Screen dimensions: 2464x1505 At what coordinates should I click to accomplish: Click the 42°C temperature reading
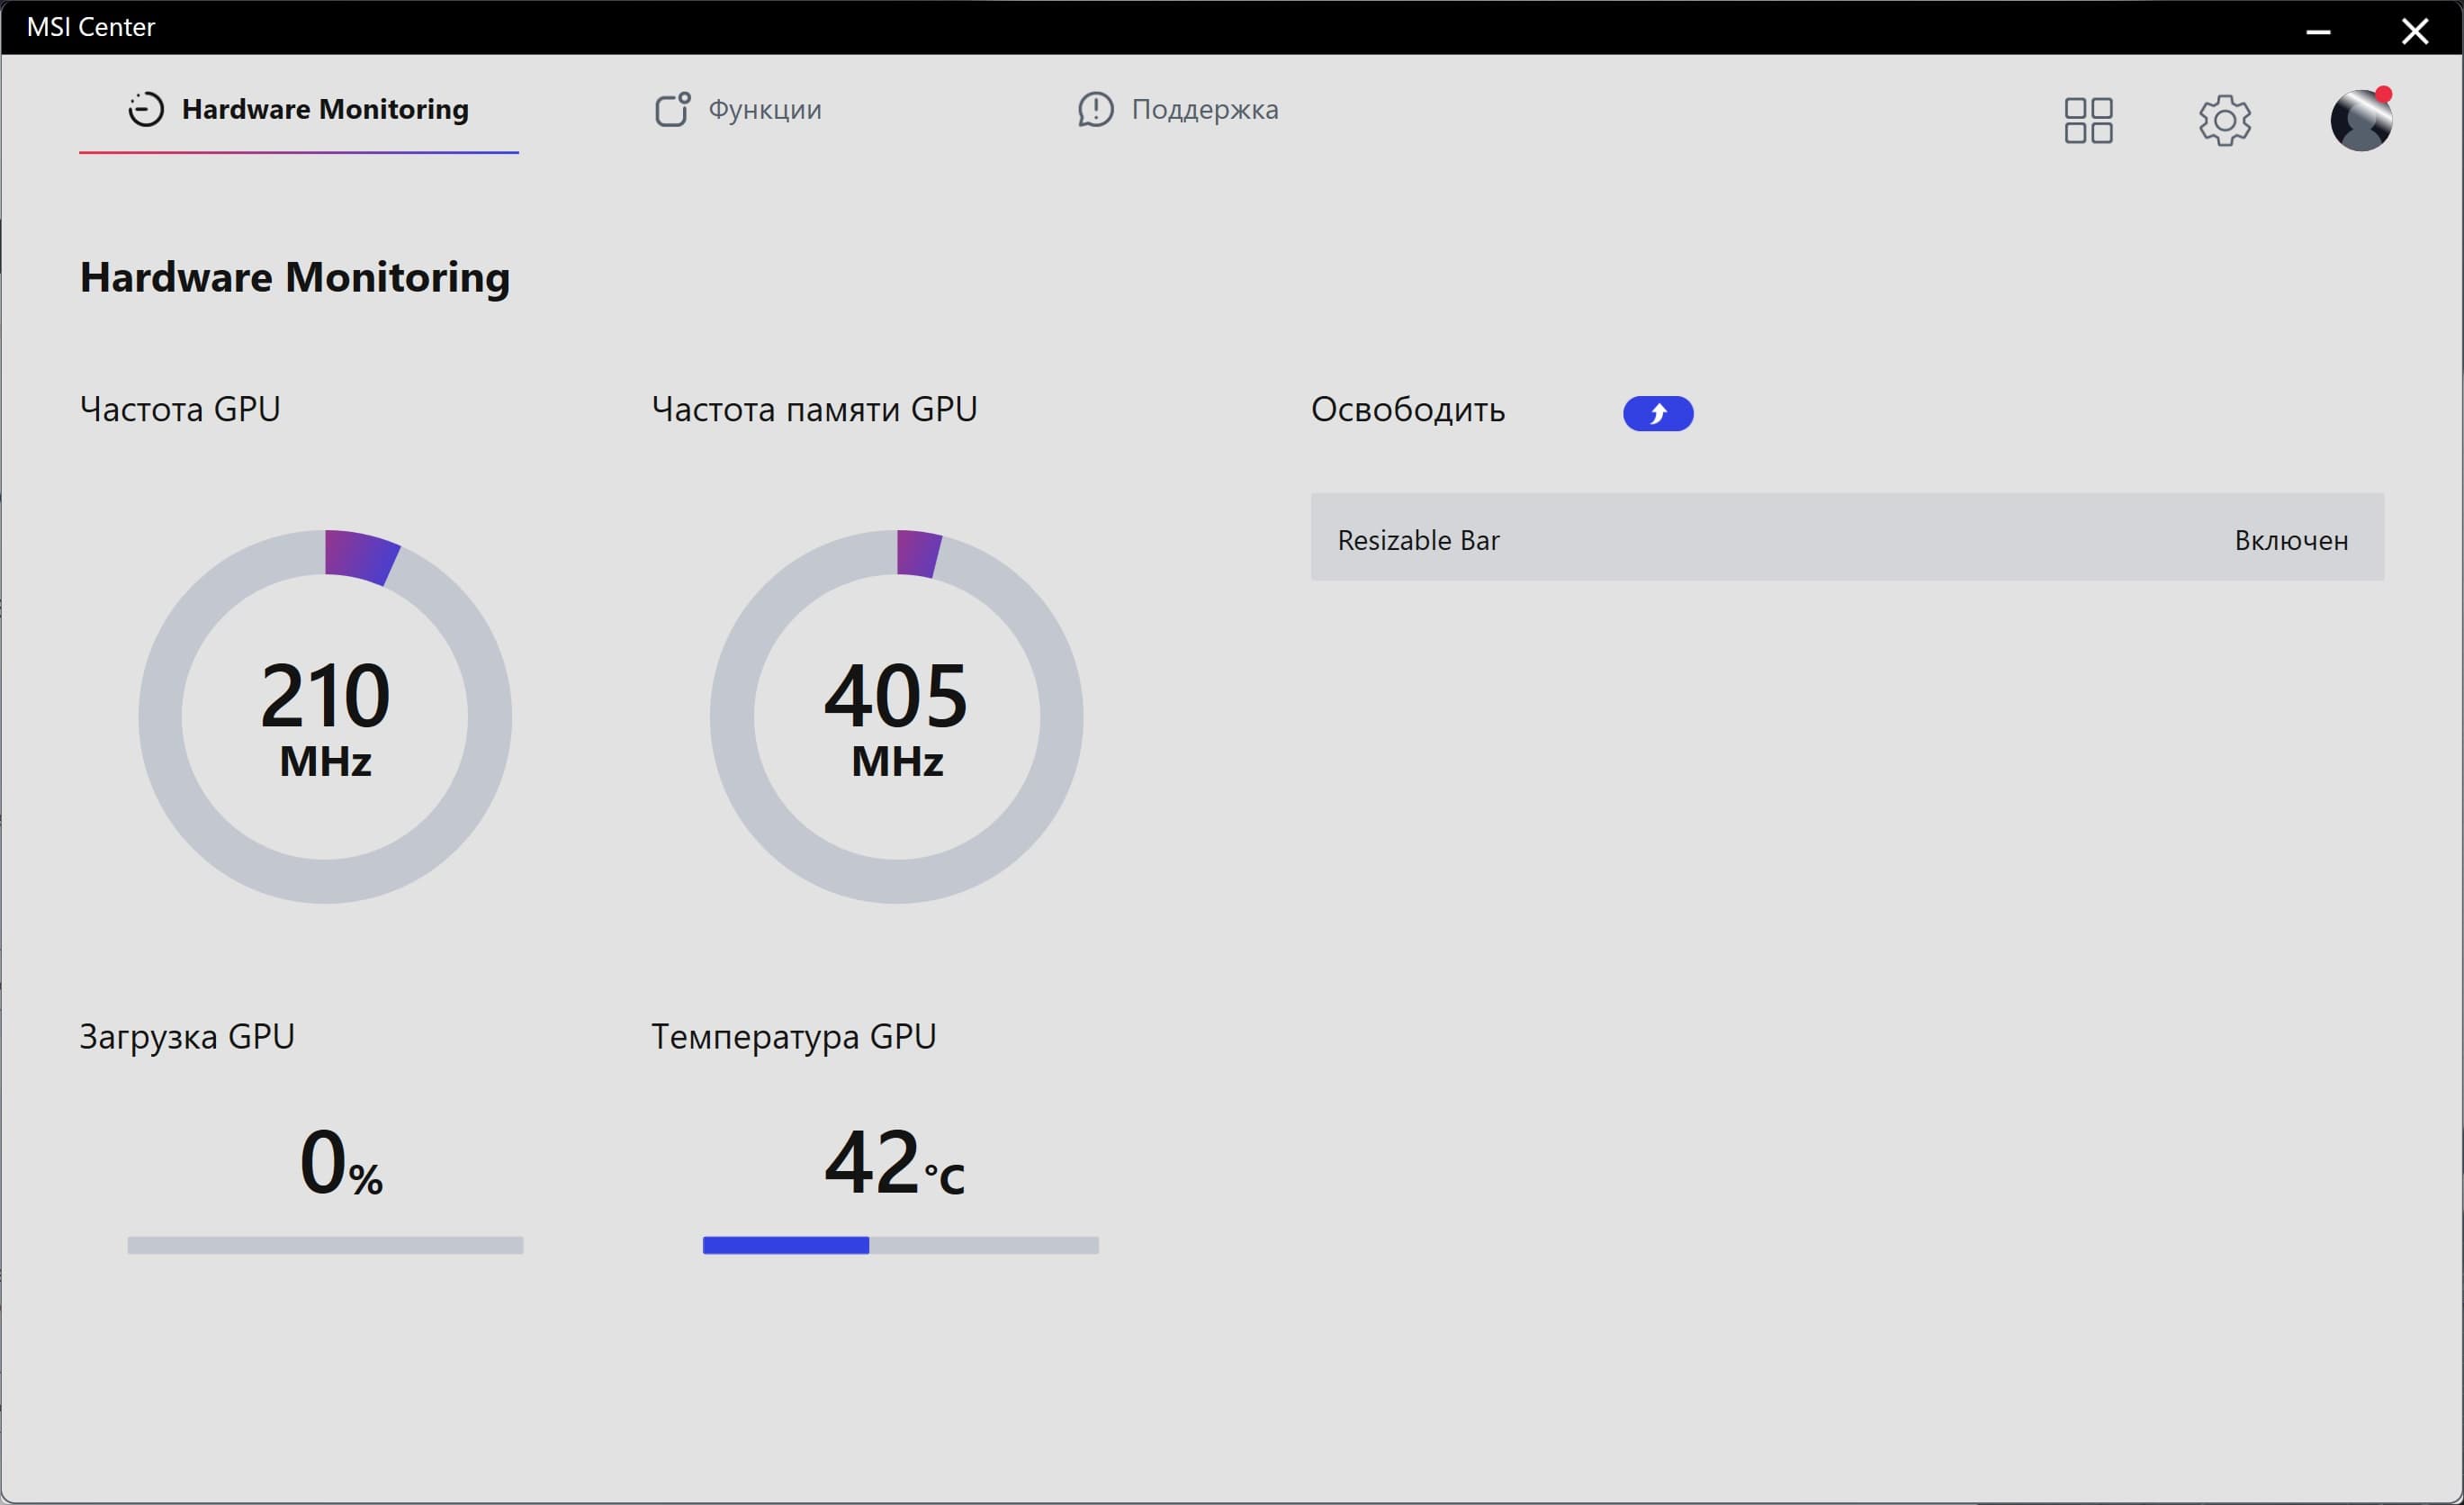tap(893, 1162)
